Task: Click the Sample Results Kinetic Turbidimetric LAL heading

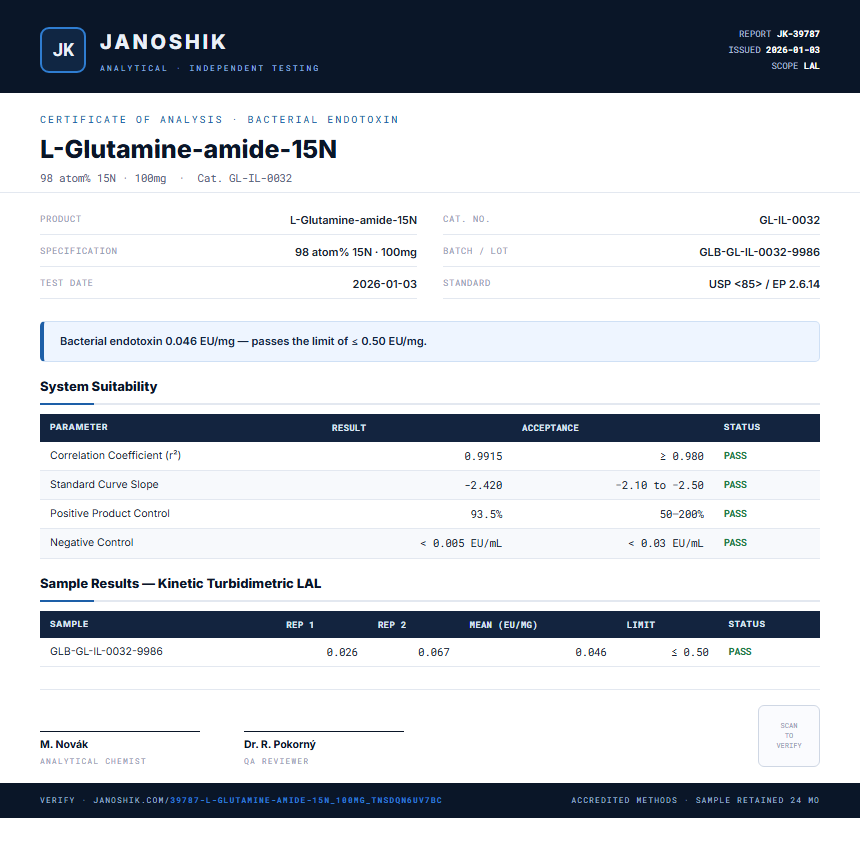Action: 180,583
